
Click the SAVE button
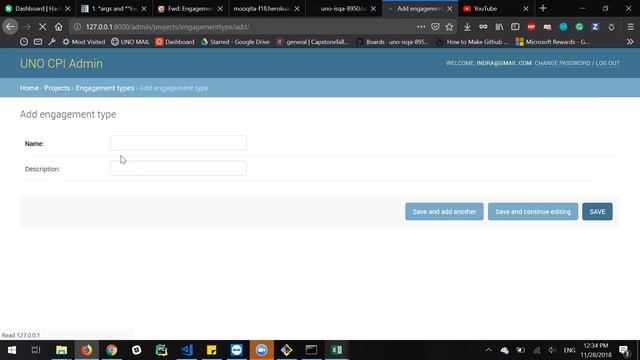(597, 211)
